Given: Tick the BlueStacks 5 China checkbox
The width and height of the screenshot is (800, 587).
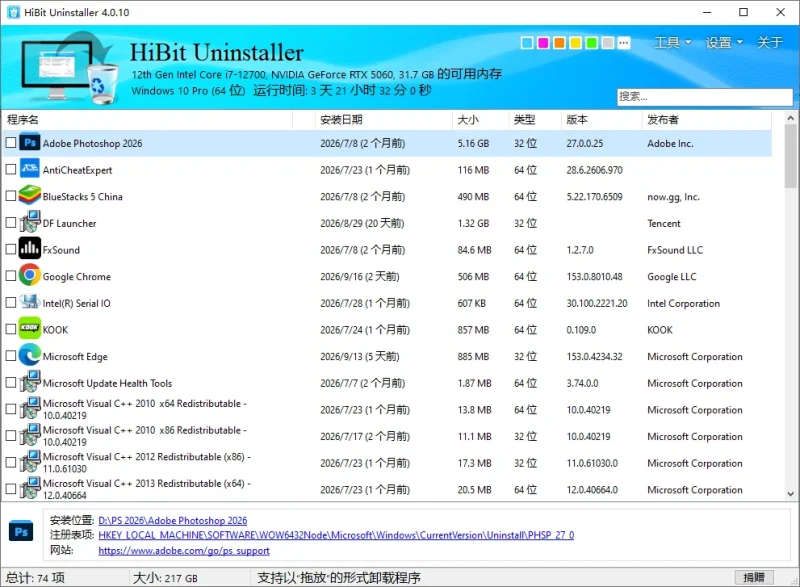Looking at the screenshot, I should pyautogui.click(x=11, y=196).
